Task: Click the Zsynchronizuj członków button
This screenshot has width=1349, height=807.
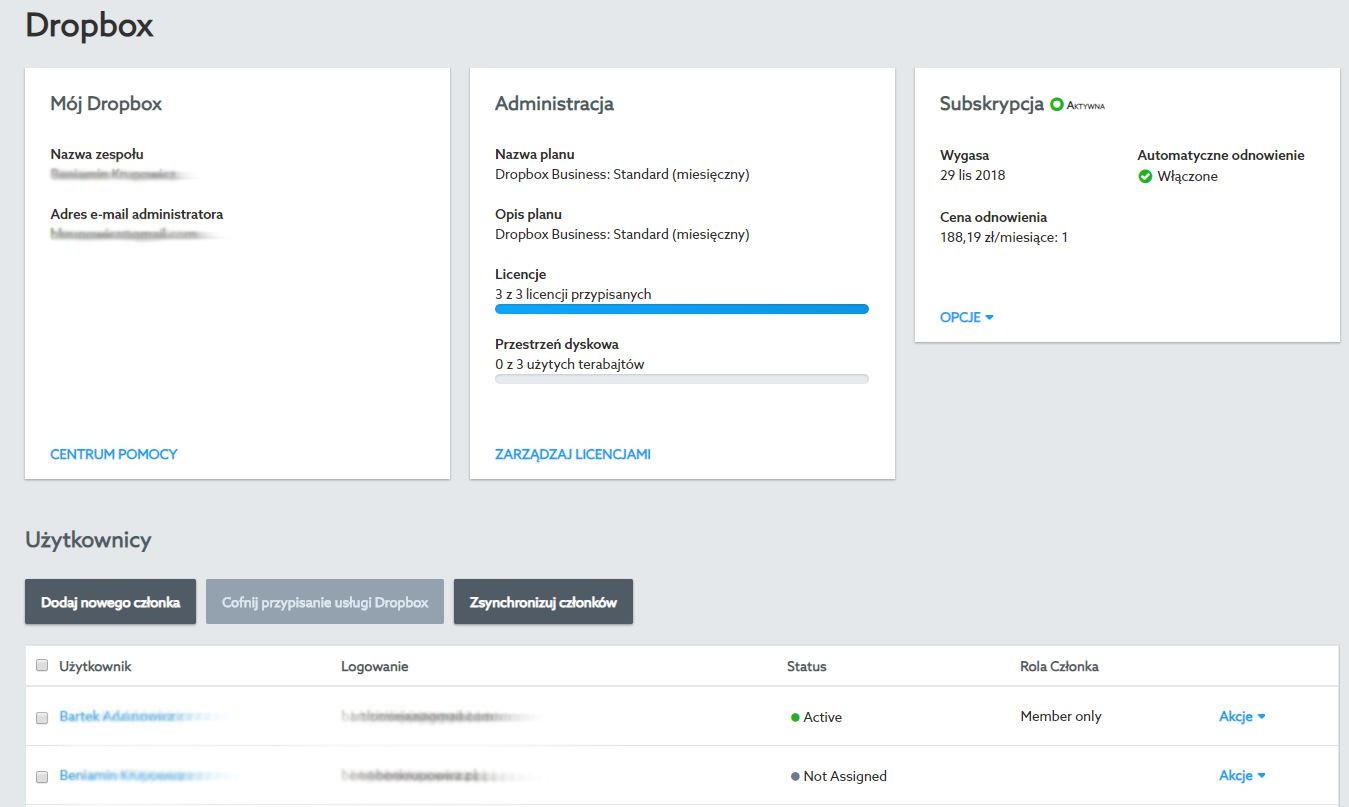Action: coord(543,602)
